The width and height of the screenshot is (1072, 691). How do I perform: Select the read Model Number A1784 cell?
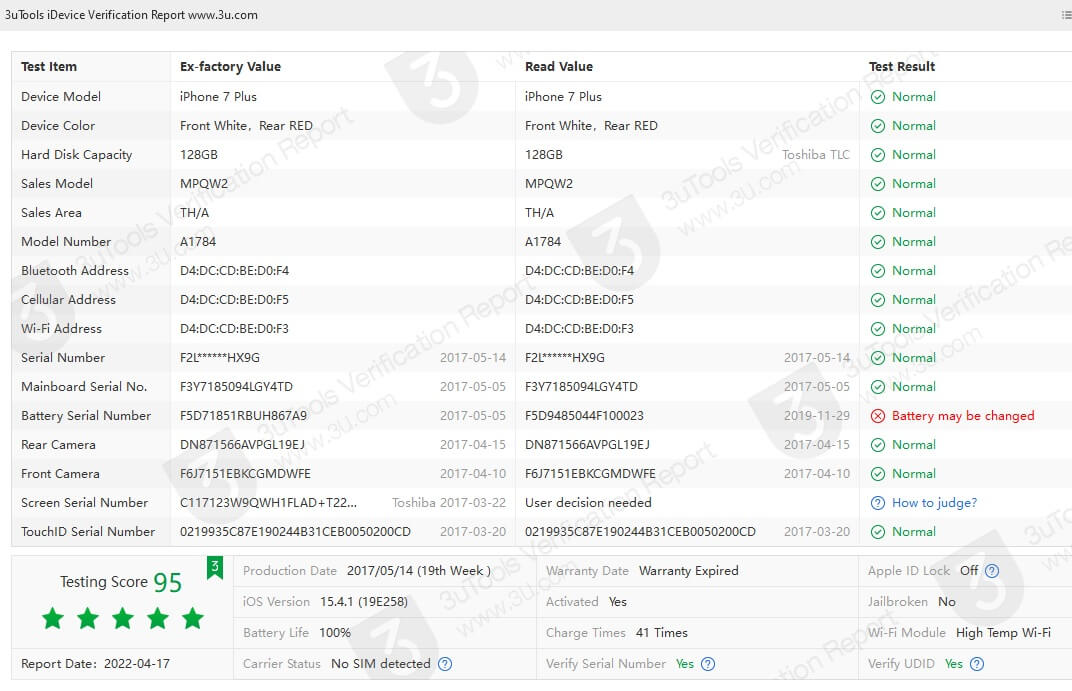(x=542, y=241)
